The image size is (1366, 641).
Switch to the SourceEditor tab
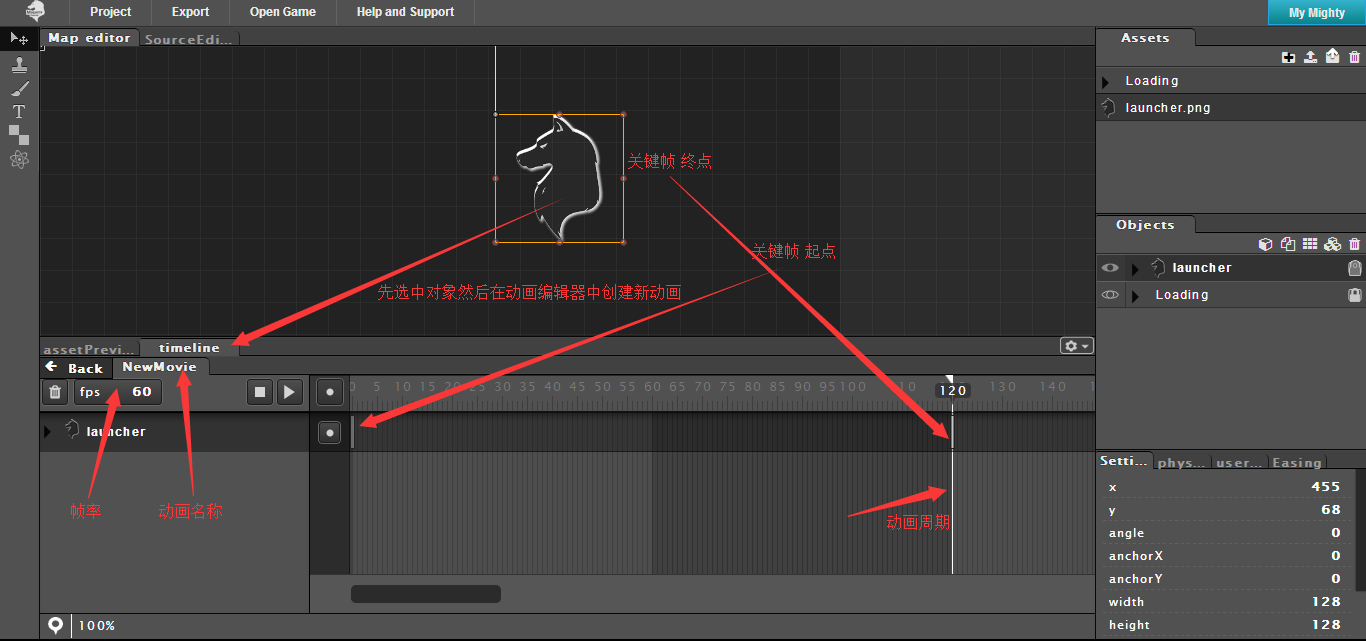189,39
